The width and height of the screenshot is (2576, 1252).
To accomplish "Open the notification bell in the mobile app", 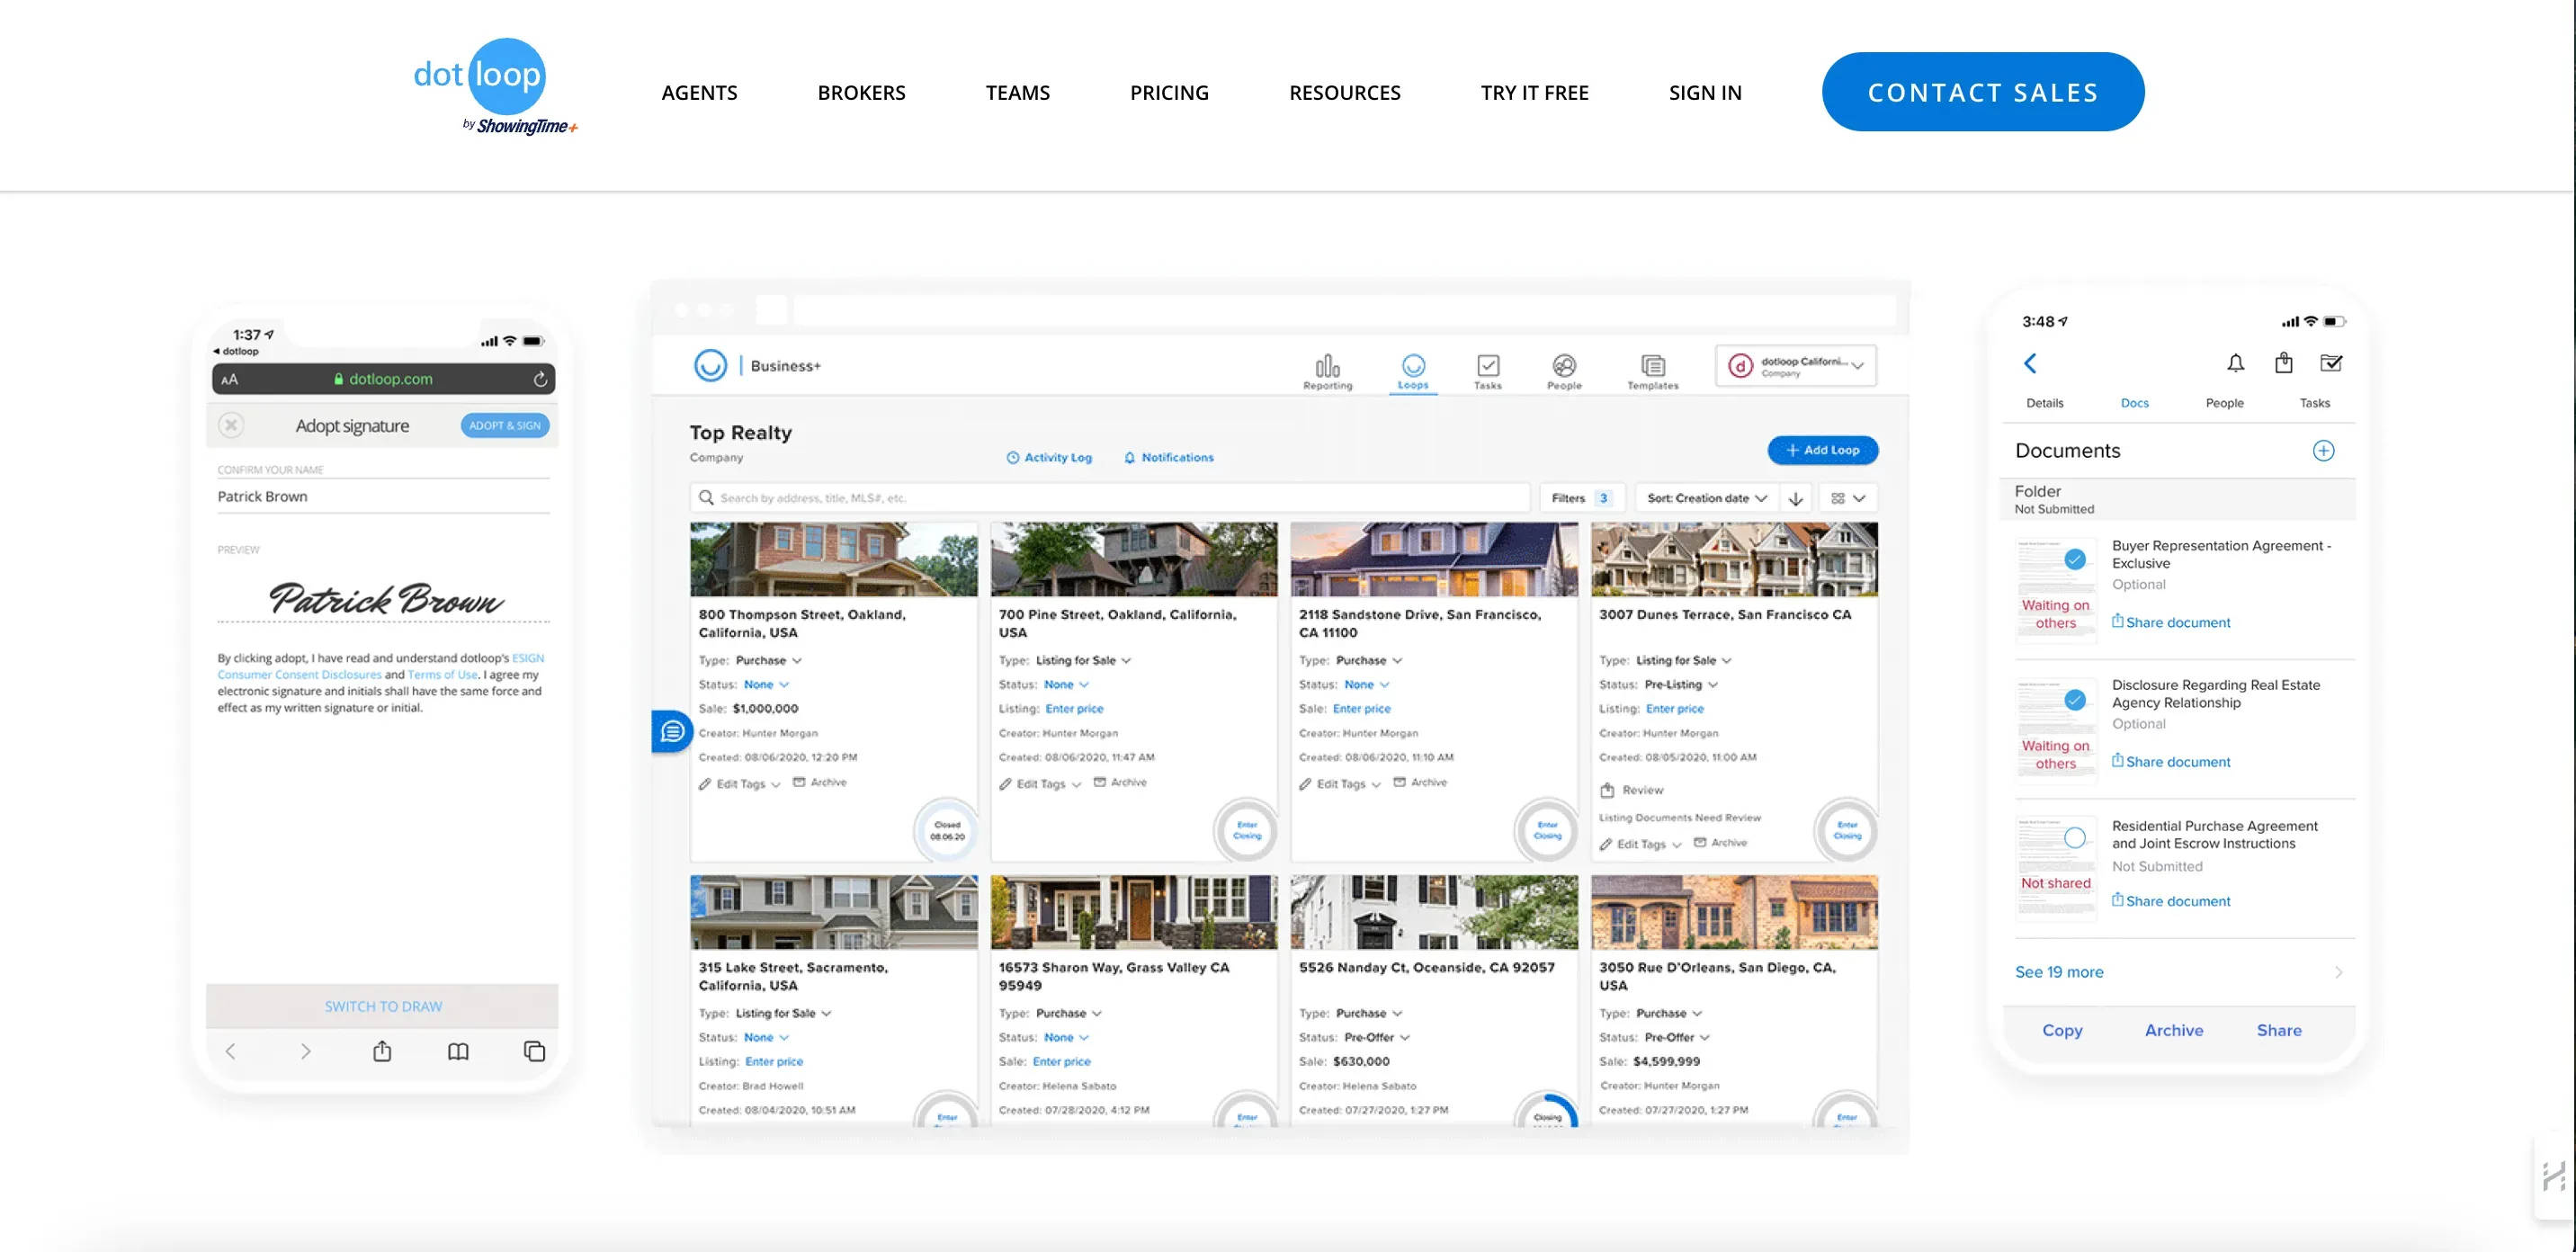I will click(2238, 363).
